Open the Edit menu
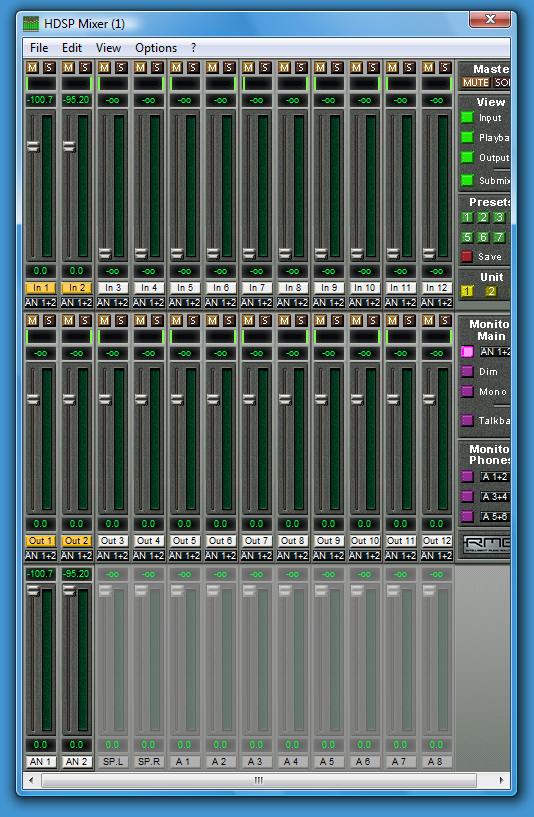This screenshot has height=817, width=534. 72,47
